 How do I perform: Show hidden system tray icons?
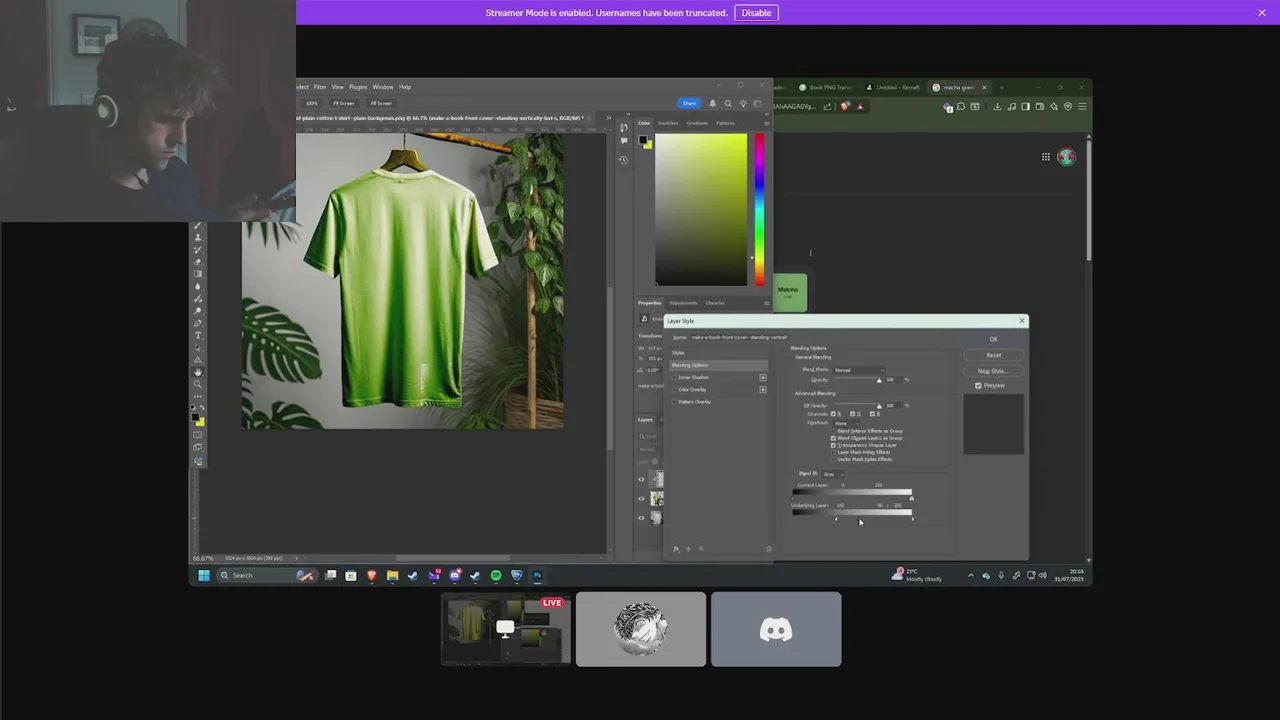pyautogui.click(x=970, y=576)
